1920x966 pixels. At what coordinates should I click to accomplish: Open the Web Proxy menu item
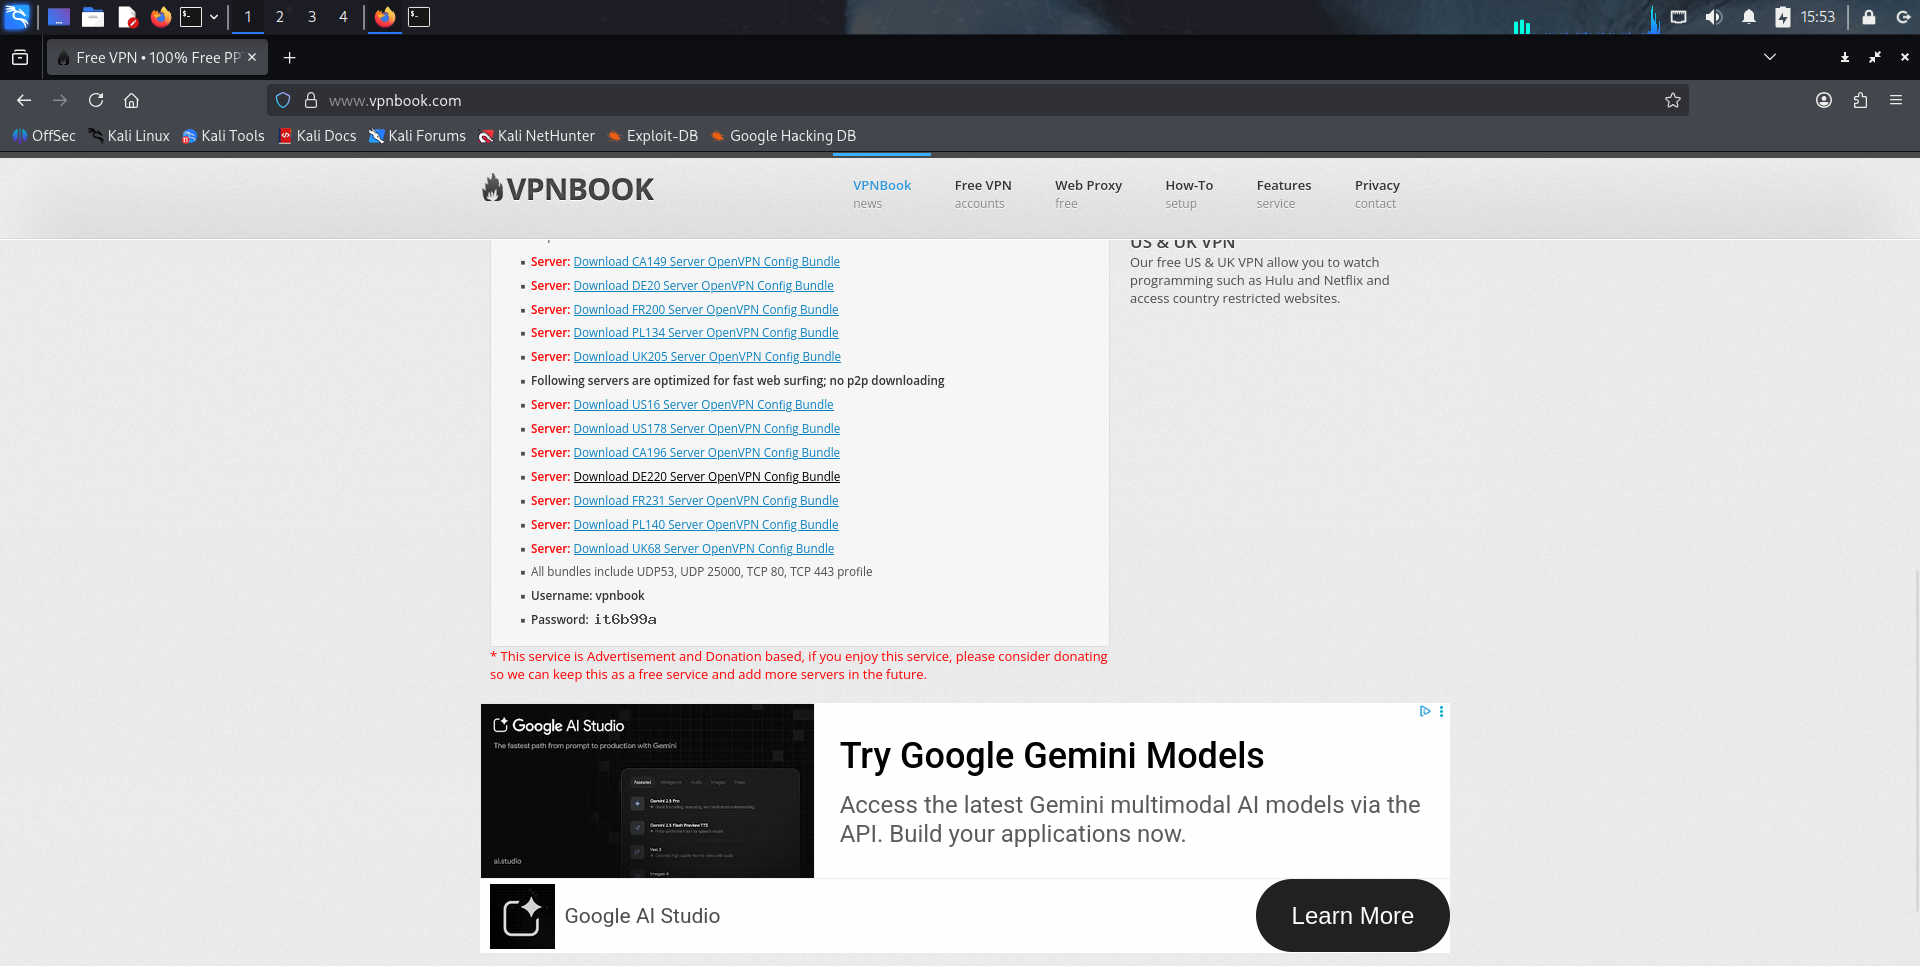1088,194
